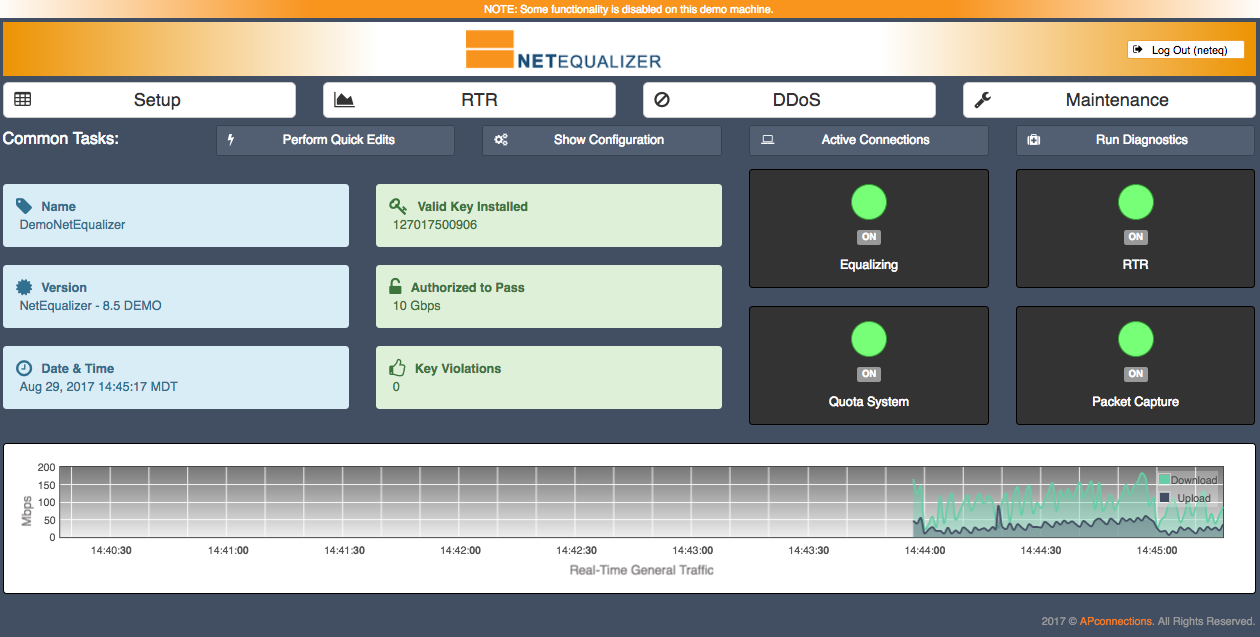Click the NetEqualizer logo

click(x=563, y=49)
